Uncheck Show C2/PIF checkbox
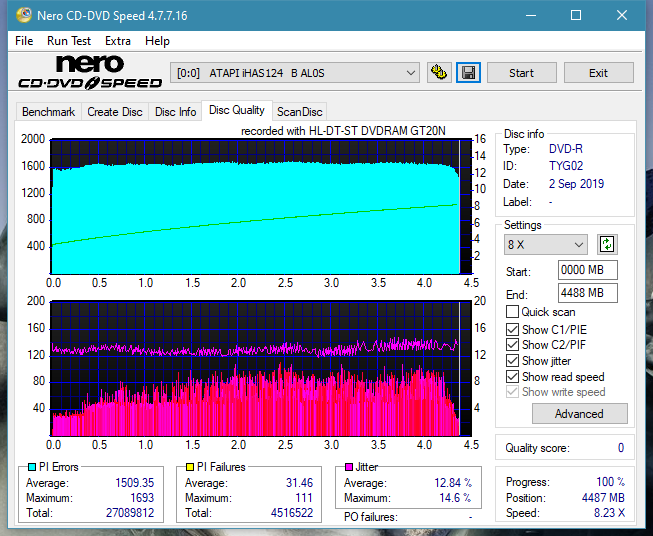The image size is (653, 536). coord(512,345)
